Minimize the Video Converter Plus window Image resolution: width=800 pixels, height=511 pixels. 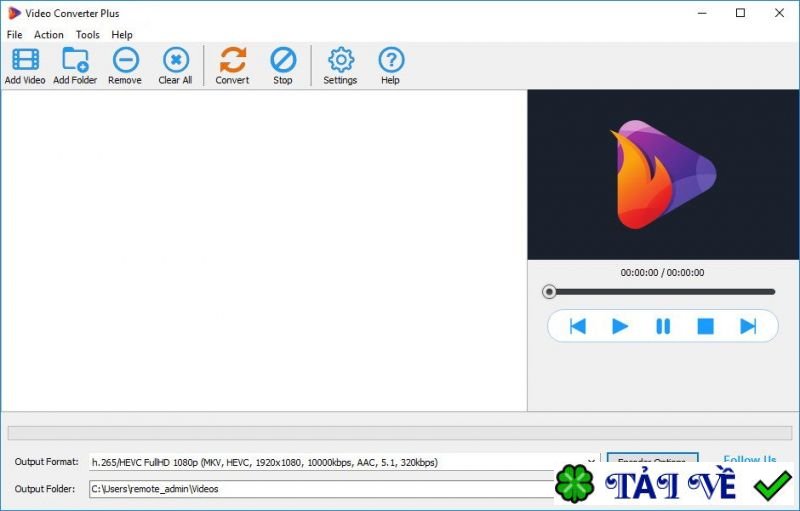tap(702, 13)
